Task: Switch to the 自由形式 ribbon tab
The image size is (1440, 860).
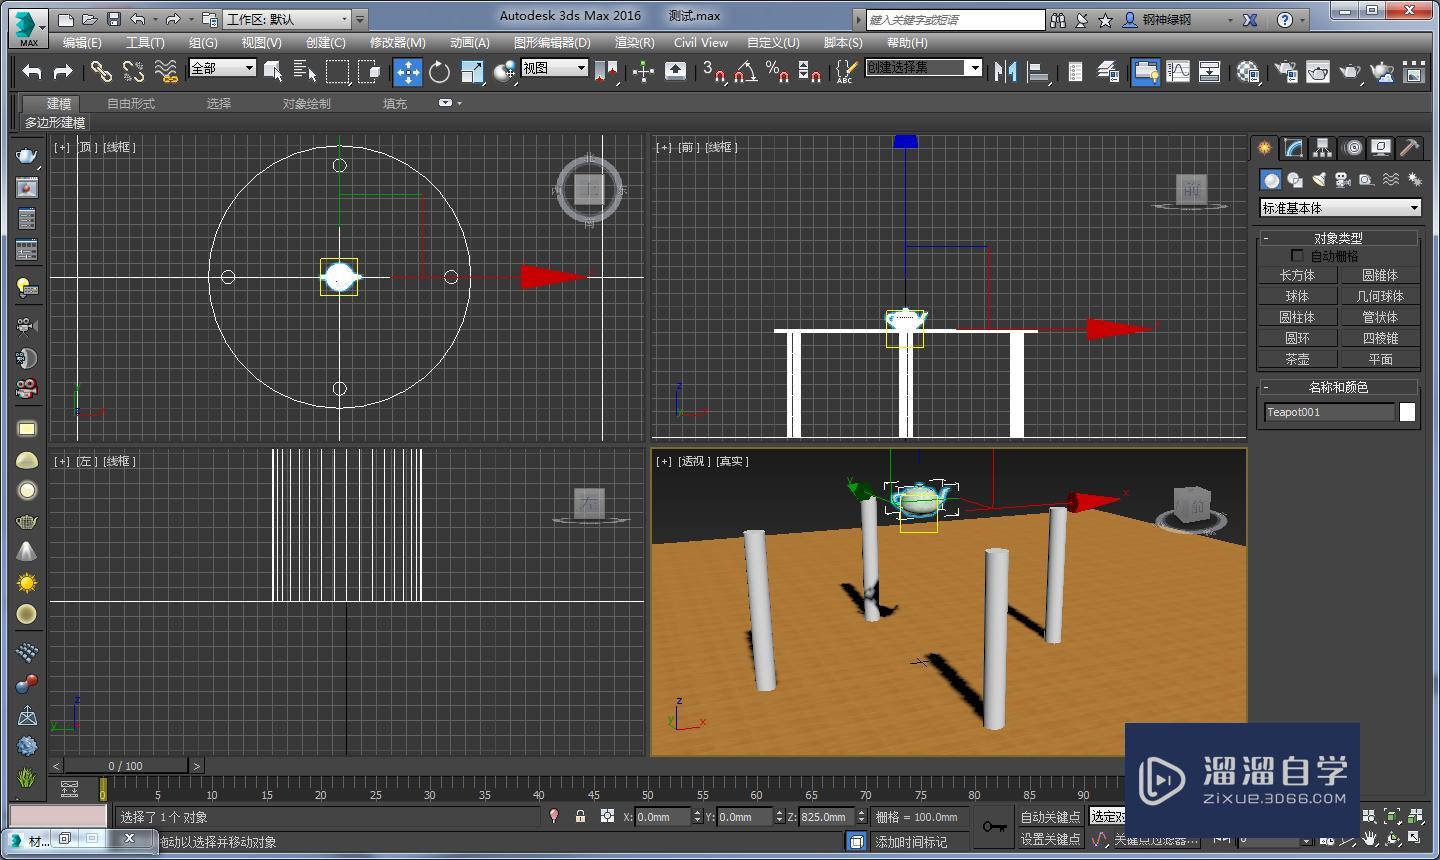Action: (x=131, y=104)
